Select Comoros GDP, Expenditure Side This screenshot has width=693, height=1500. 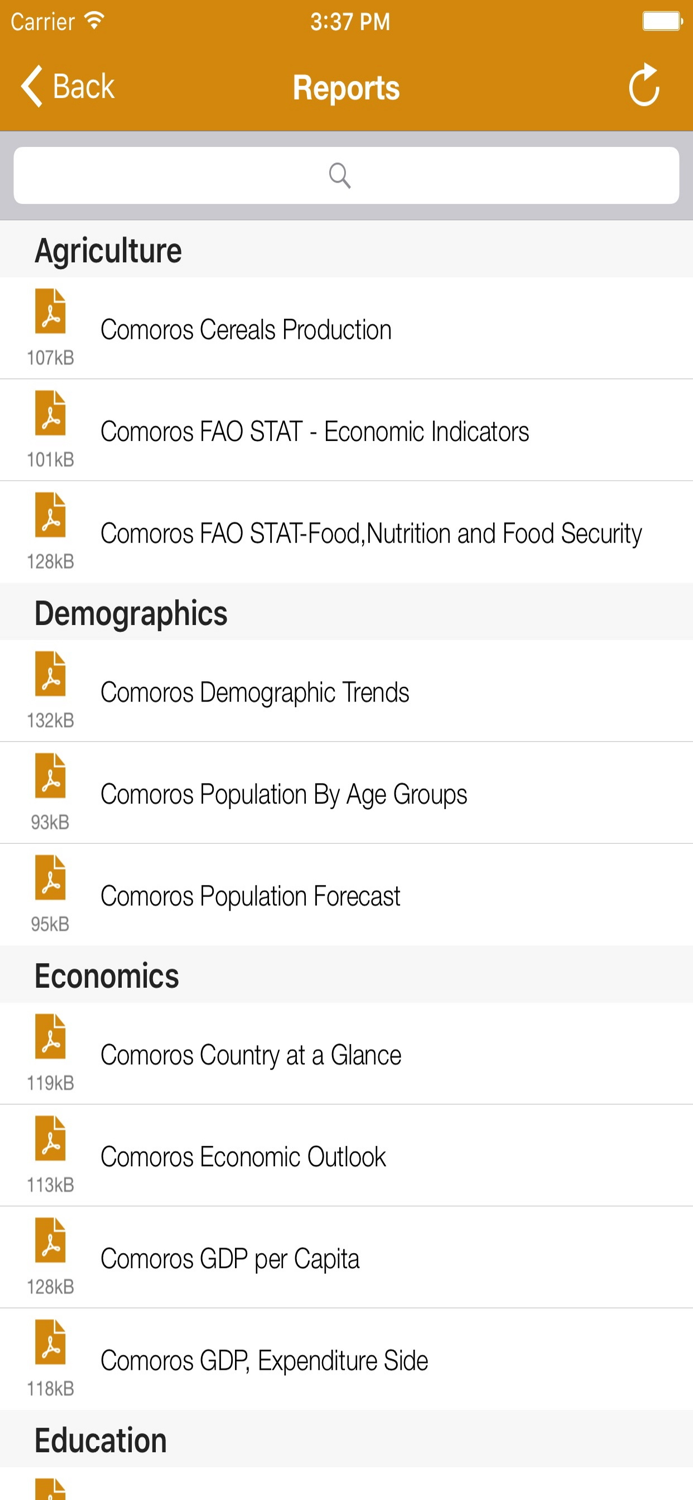[x=263, y=1360]
